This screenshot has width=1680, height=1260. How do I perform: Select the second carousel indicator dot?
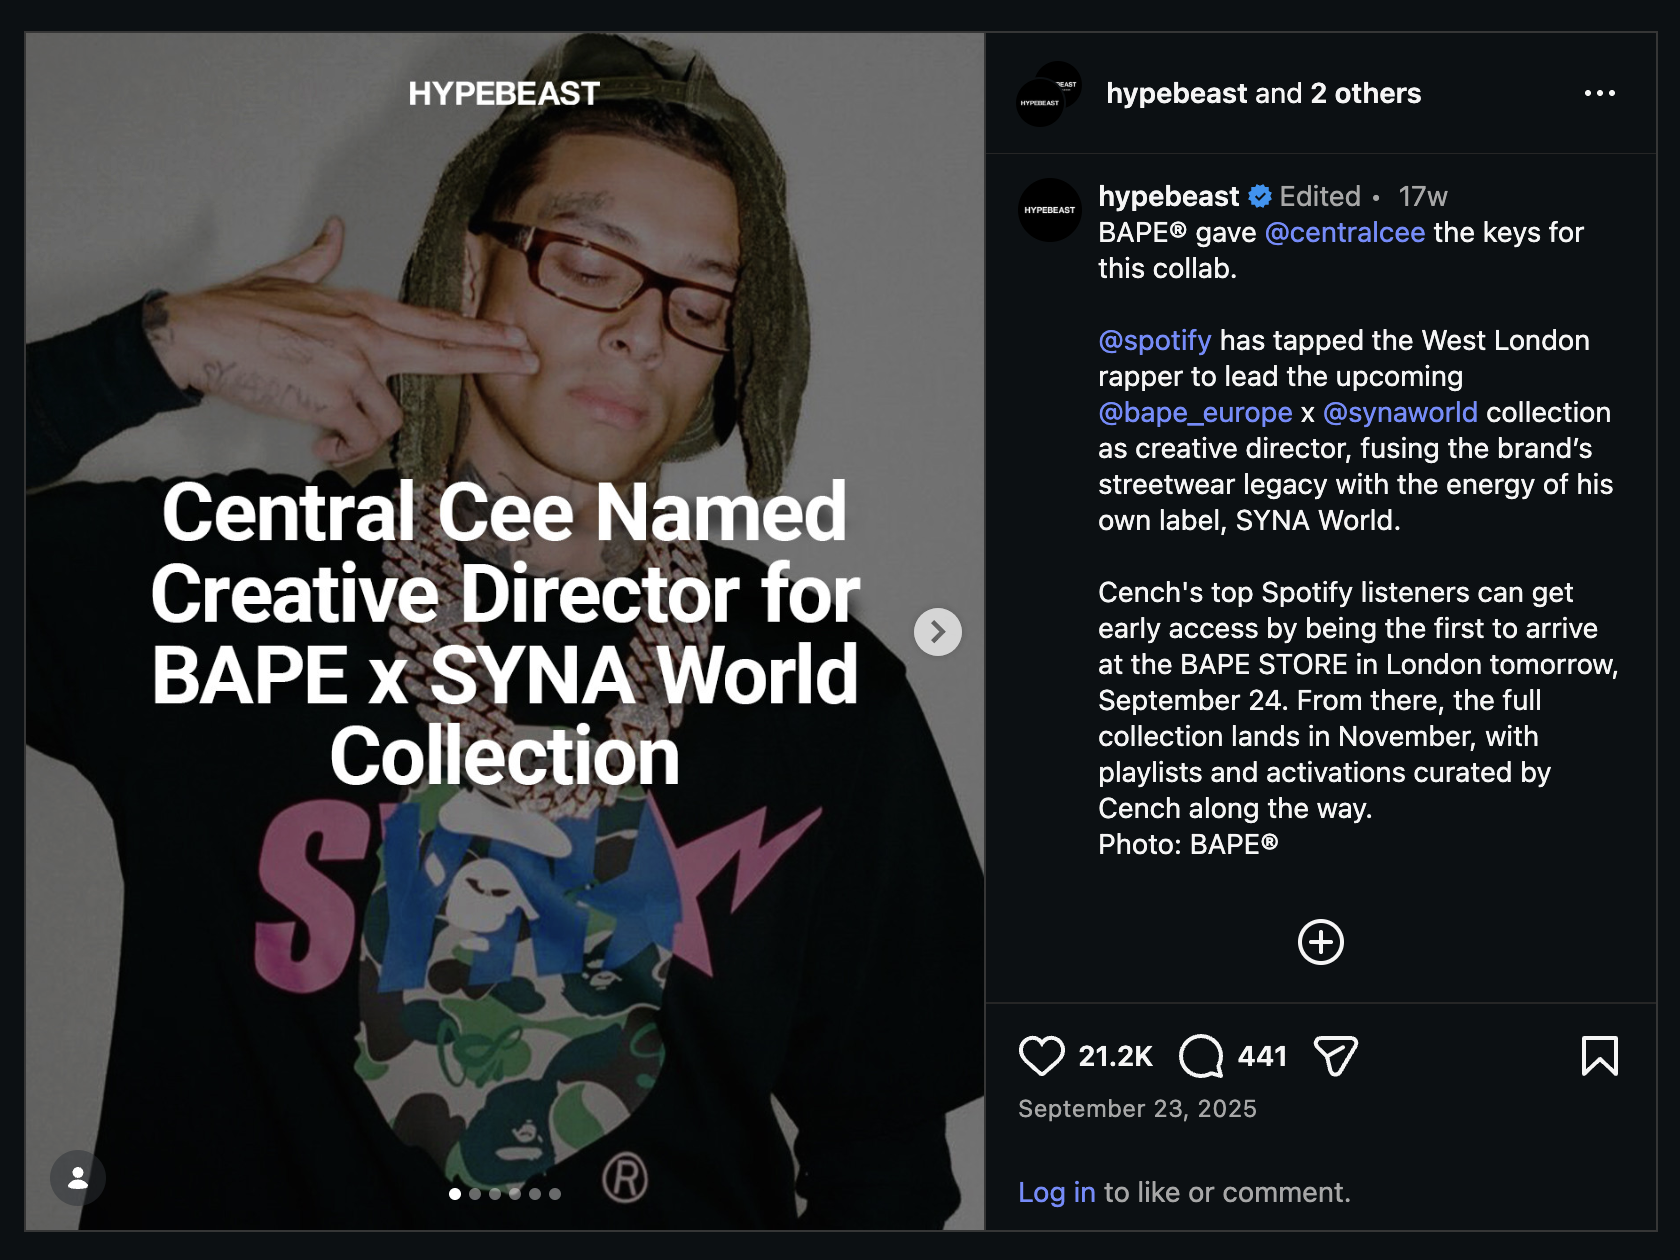(x=475, y=1194)
